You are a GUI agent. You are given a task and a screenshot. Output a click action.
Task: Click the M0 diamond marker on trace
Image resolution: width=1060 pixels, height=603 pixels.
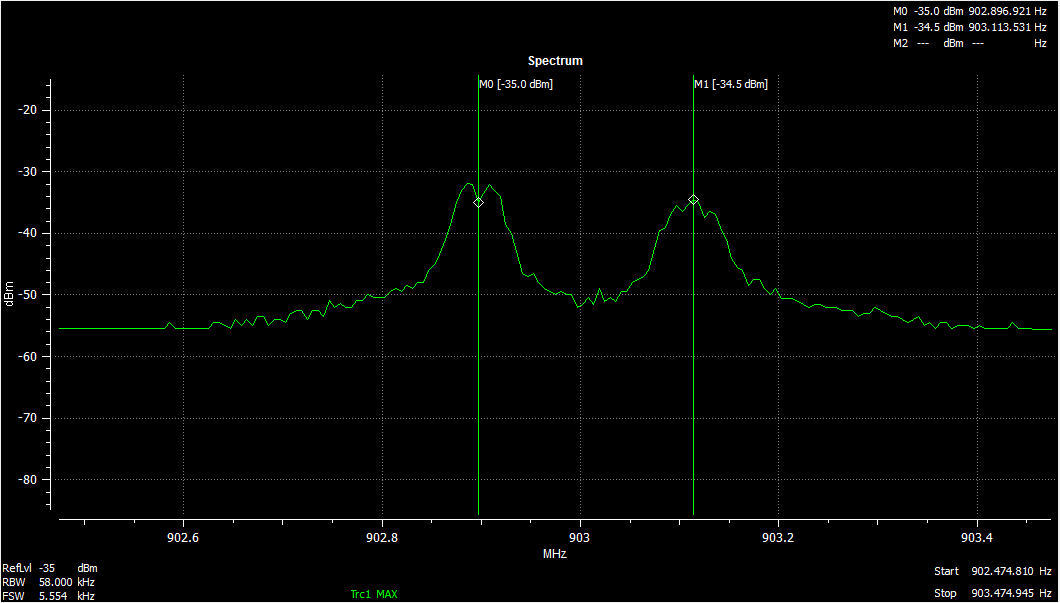[x=479, y=202]
